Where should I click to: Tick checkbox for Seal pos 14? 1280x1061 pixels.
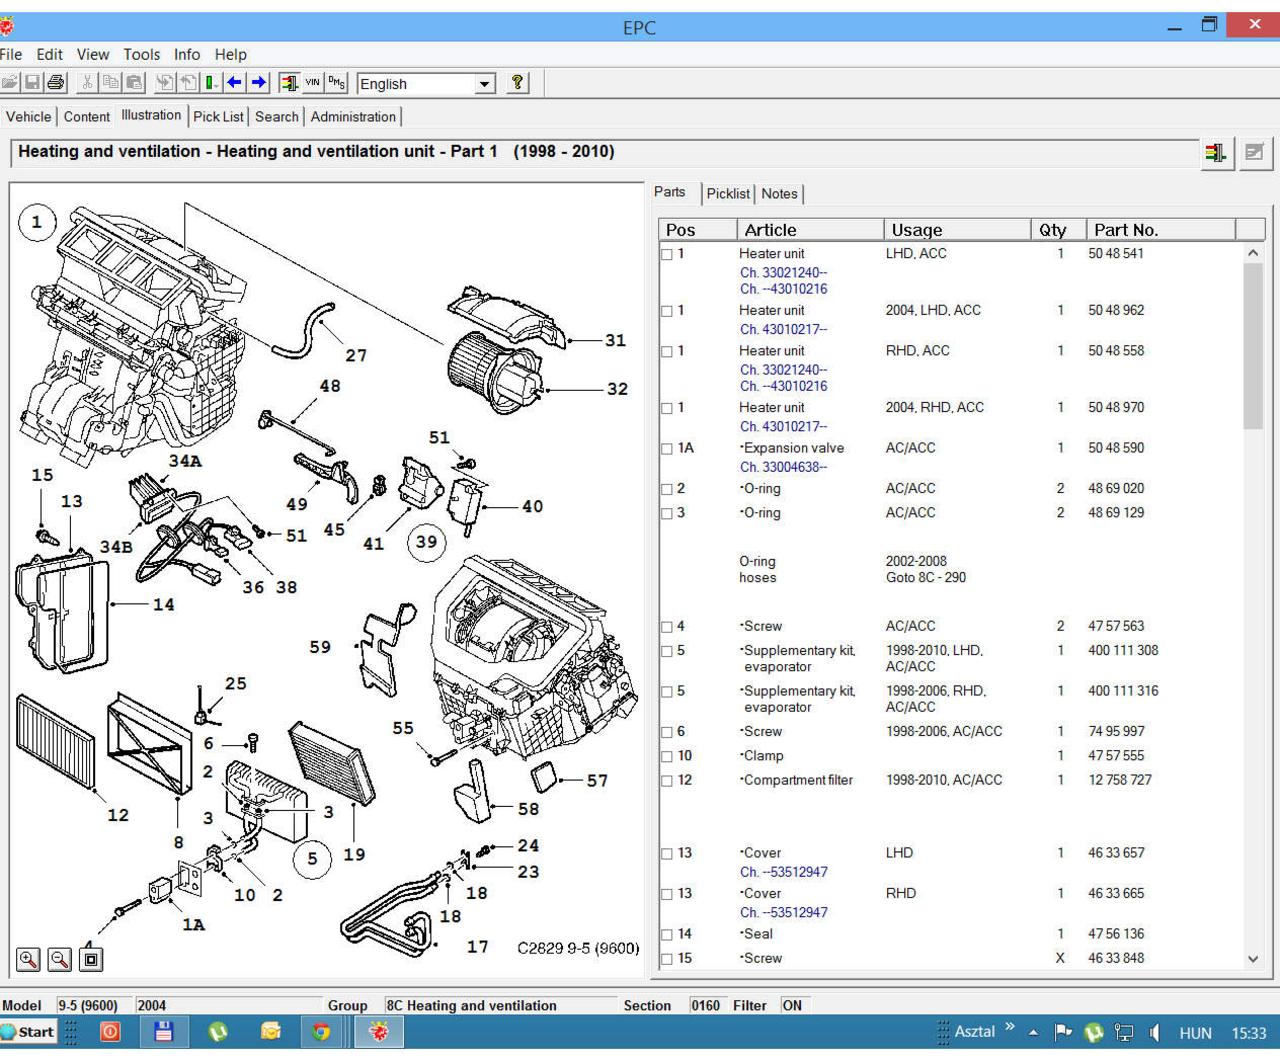tap(667, 935)
